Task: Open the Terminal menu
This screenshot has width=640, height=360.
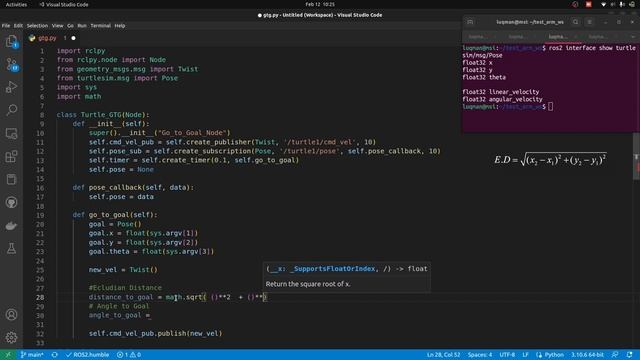Action: click(100, 26)
